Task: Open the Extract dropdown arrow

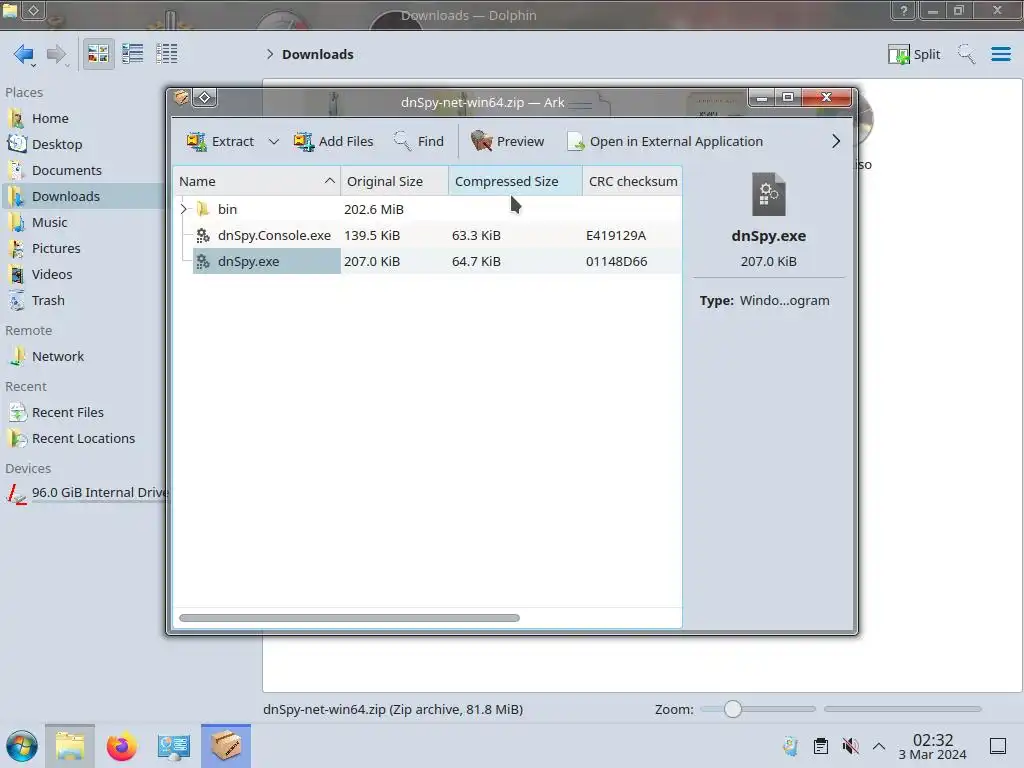Action: click(x=274, y=141)
